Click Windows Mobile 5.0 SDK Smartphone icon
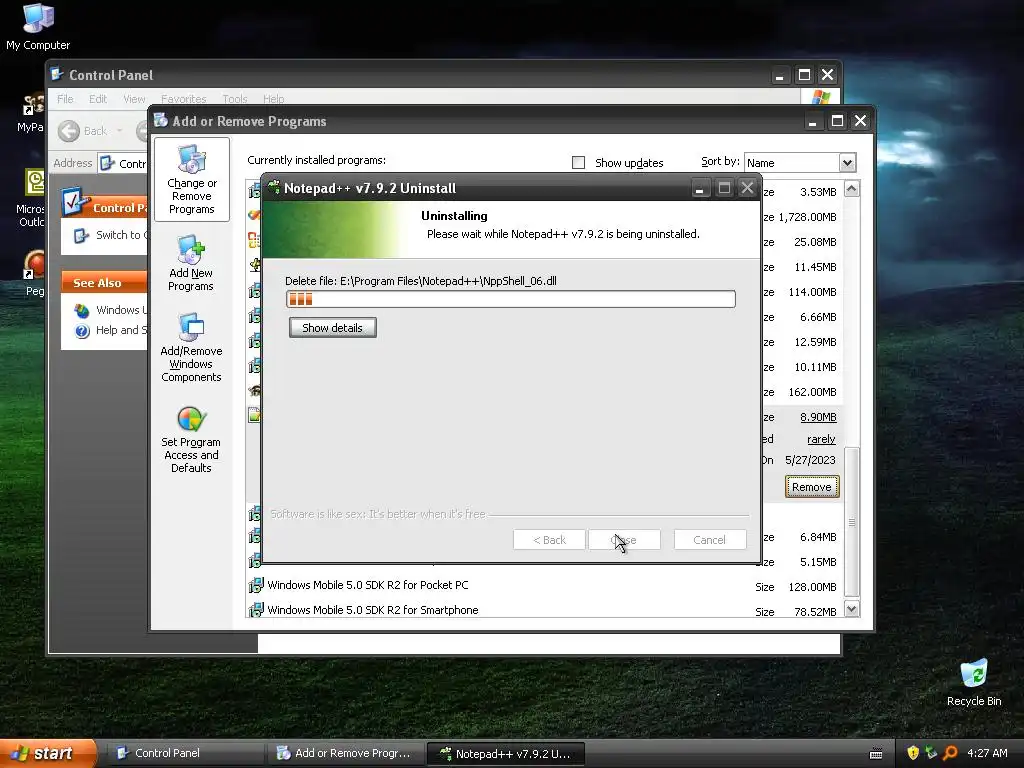Screen dimensions: 1024x768 click(x=255, y=610)
